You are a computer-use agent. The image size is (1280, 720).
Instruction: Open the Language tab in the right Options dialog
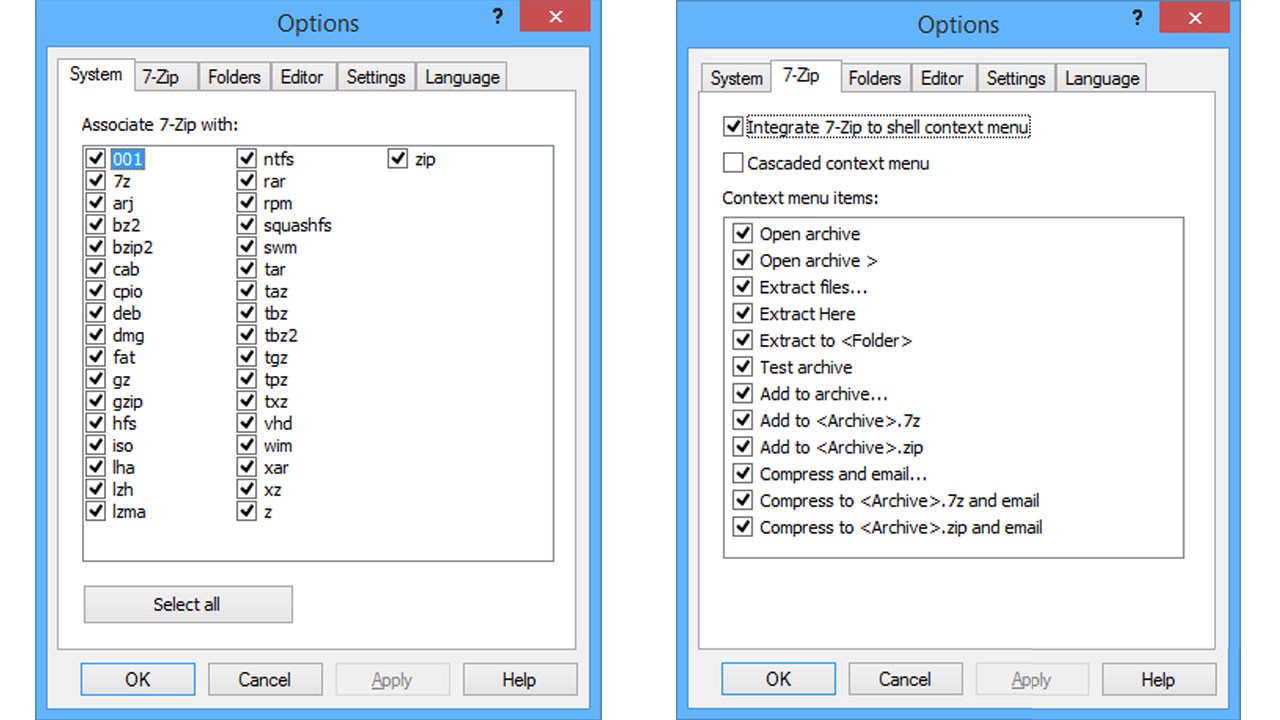(x=1102, y=78)
